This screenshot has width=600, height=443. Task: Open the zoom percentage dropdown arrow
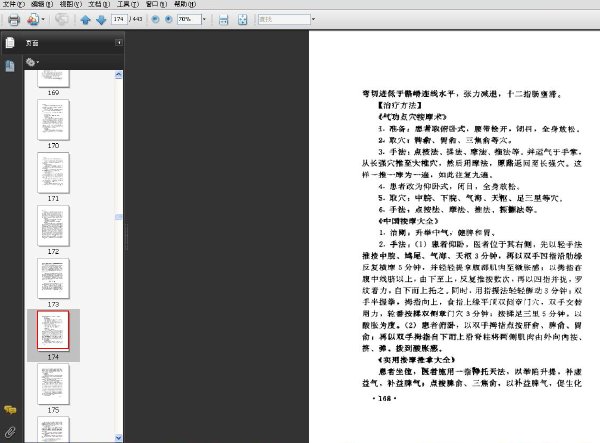[x=204, y=19]
